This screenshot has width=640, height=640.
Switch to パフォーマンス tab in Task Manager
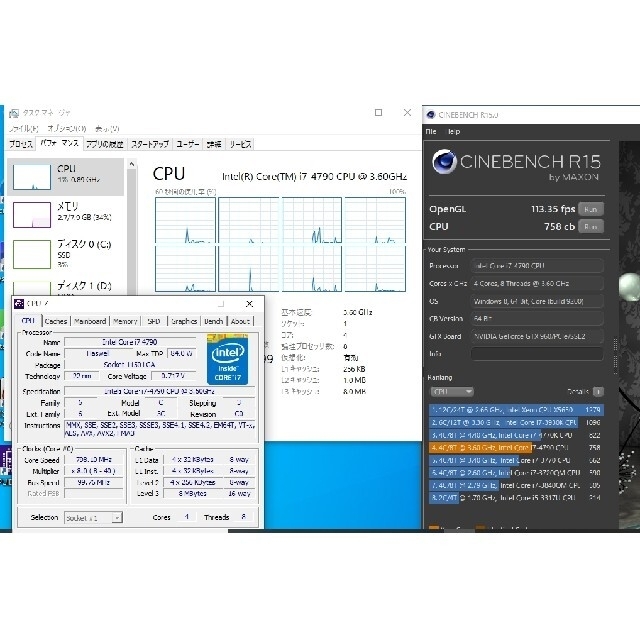[x=60, y=143]
